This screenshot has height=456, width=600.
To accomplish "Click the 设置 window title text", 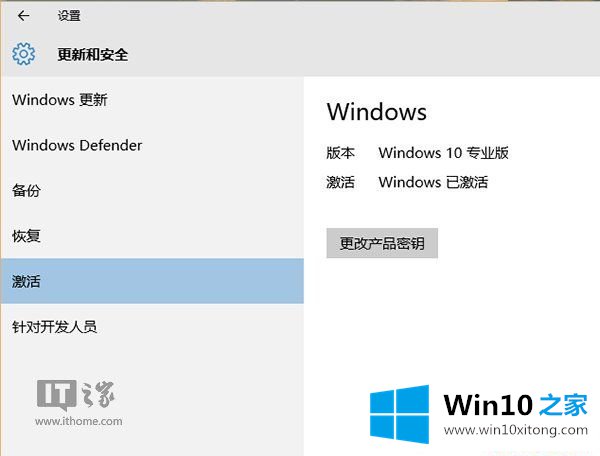I will 69,16.
